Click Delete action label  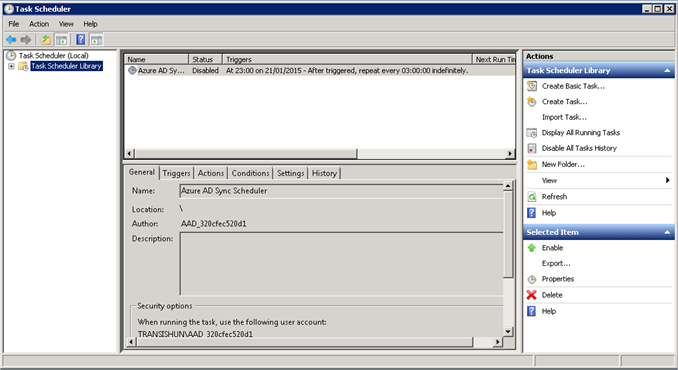552,295
